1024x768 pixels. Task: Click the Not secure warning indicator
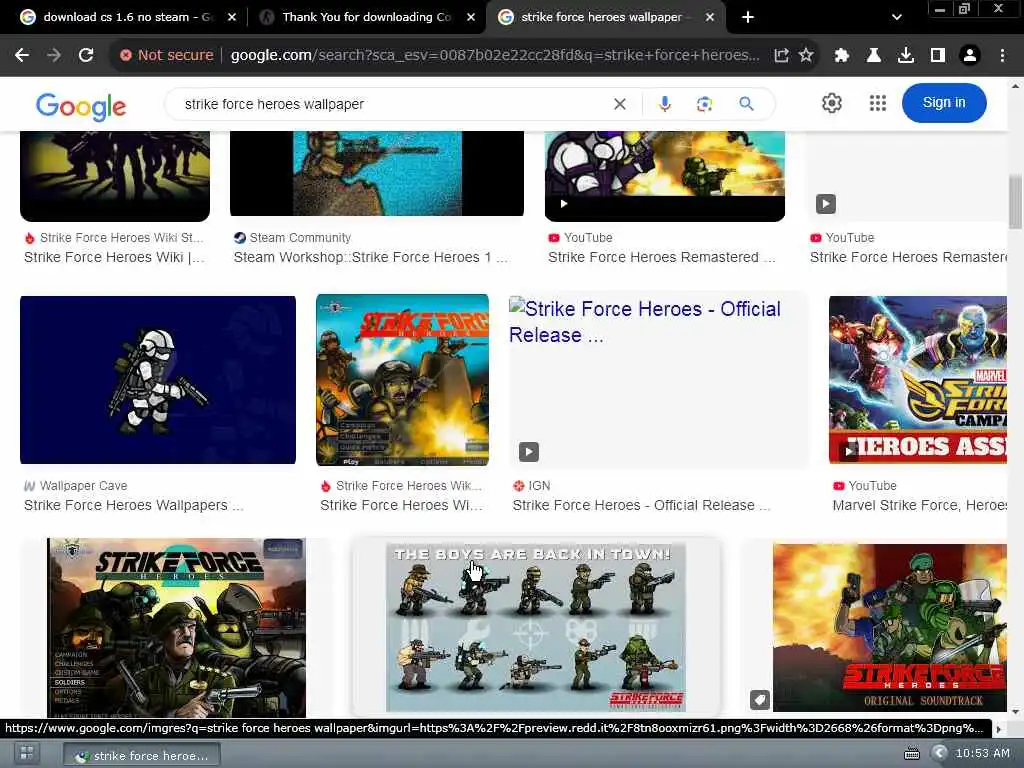(167, 56)
